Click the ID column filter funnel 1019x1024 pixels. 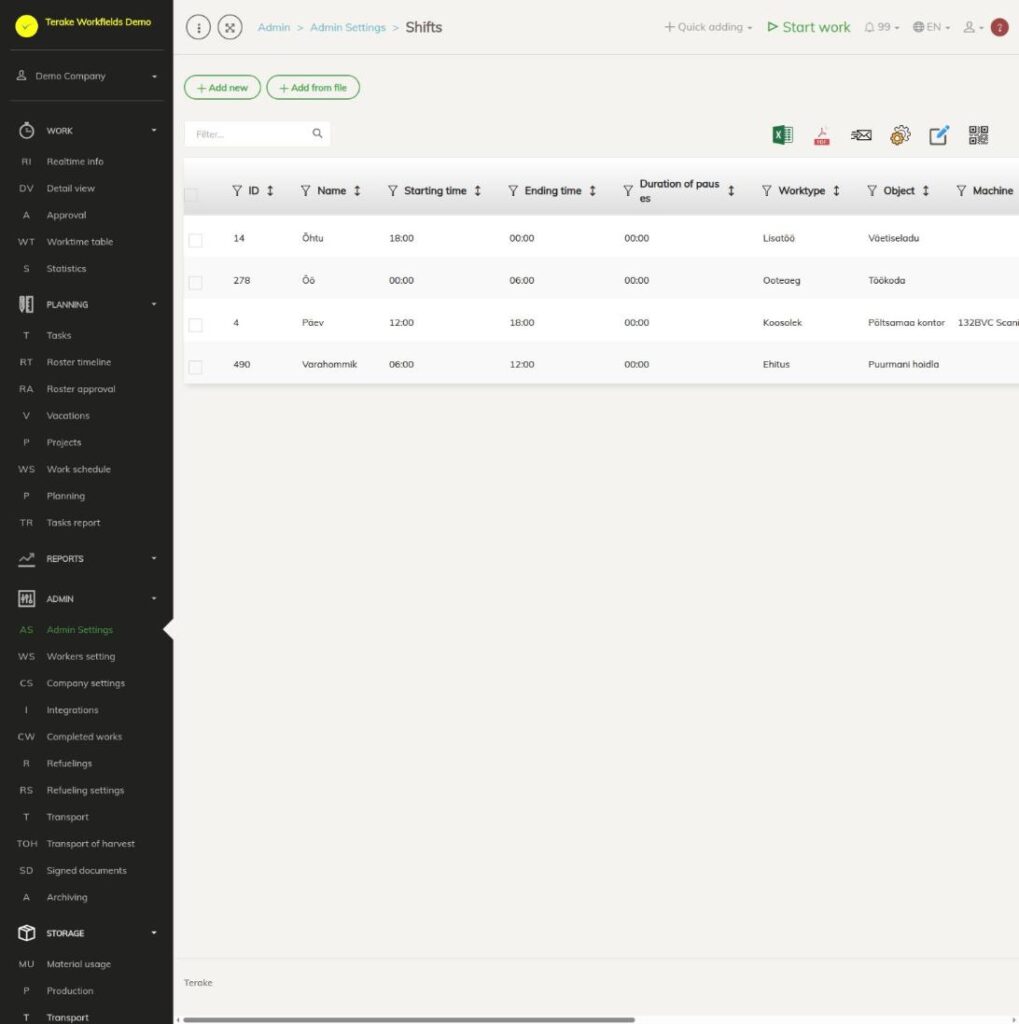237,191
